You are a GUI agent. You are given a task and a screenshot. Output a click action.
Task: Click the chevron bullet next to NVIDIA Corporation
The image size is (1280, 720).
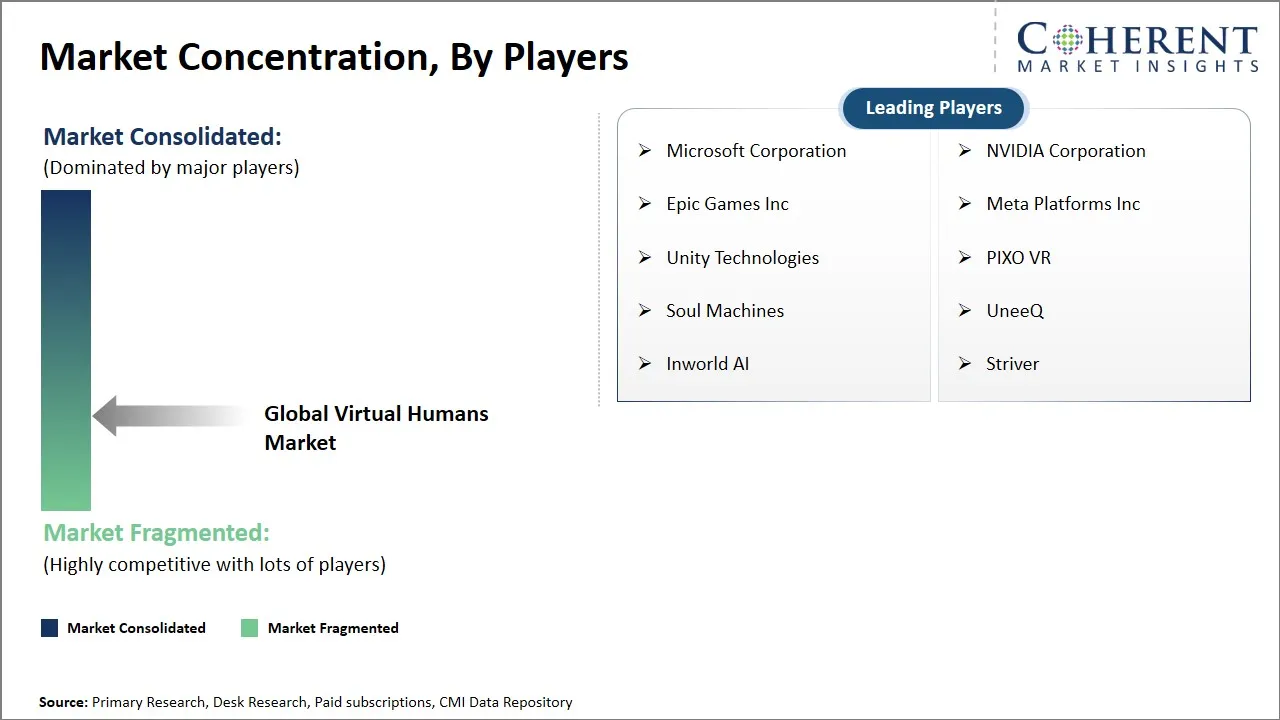[x=965, y=152]
